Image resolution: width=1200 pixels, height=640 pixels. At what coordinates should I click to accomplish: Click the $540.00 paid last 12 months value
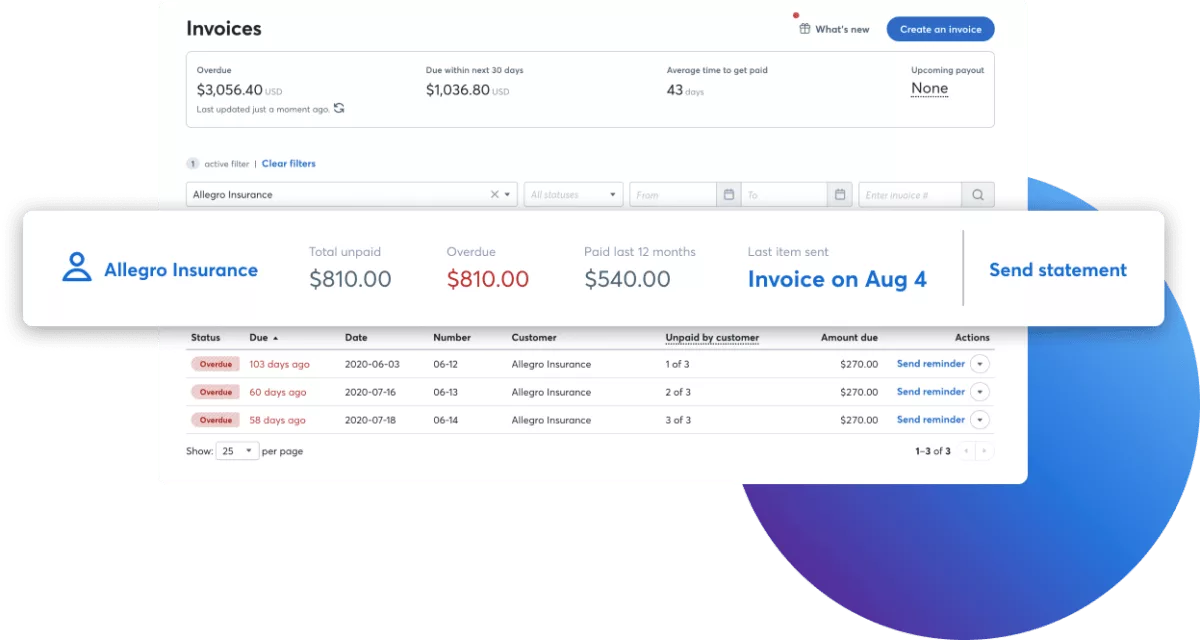[x=627, y=280]
